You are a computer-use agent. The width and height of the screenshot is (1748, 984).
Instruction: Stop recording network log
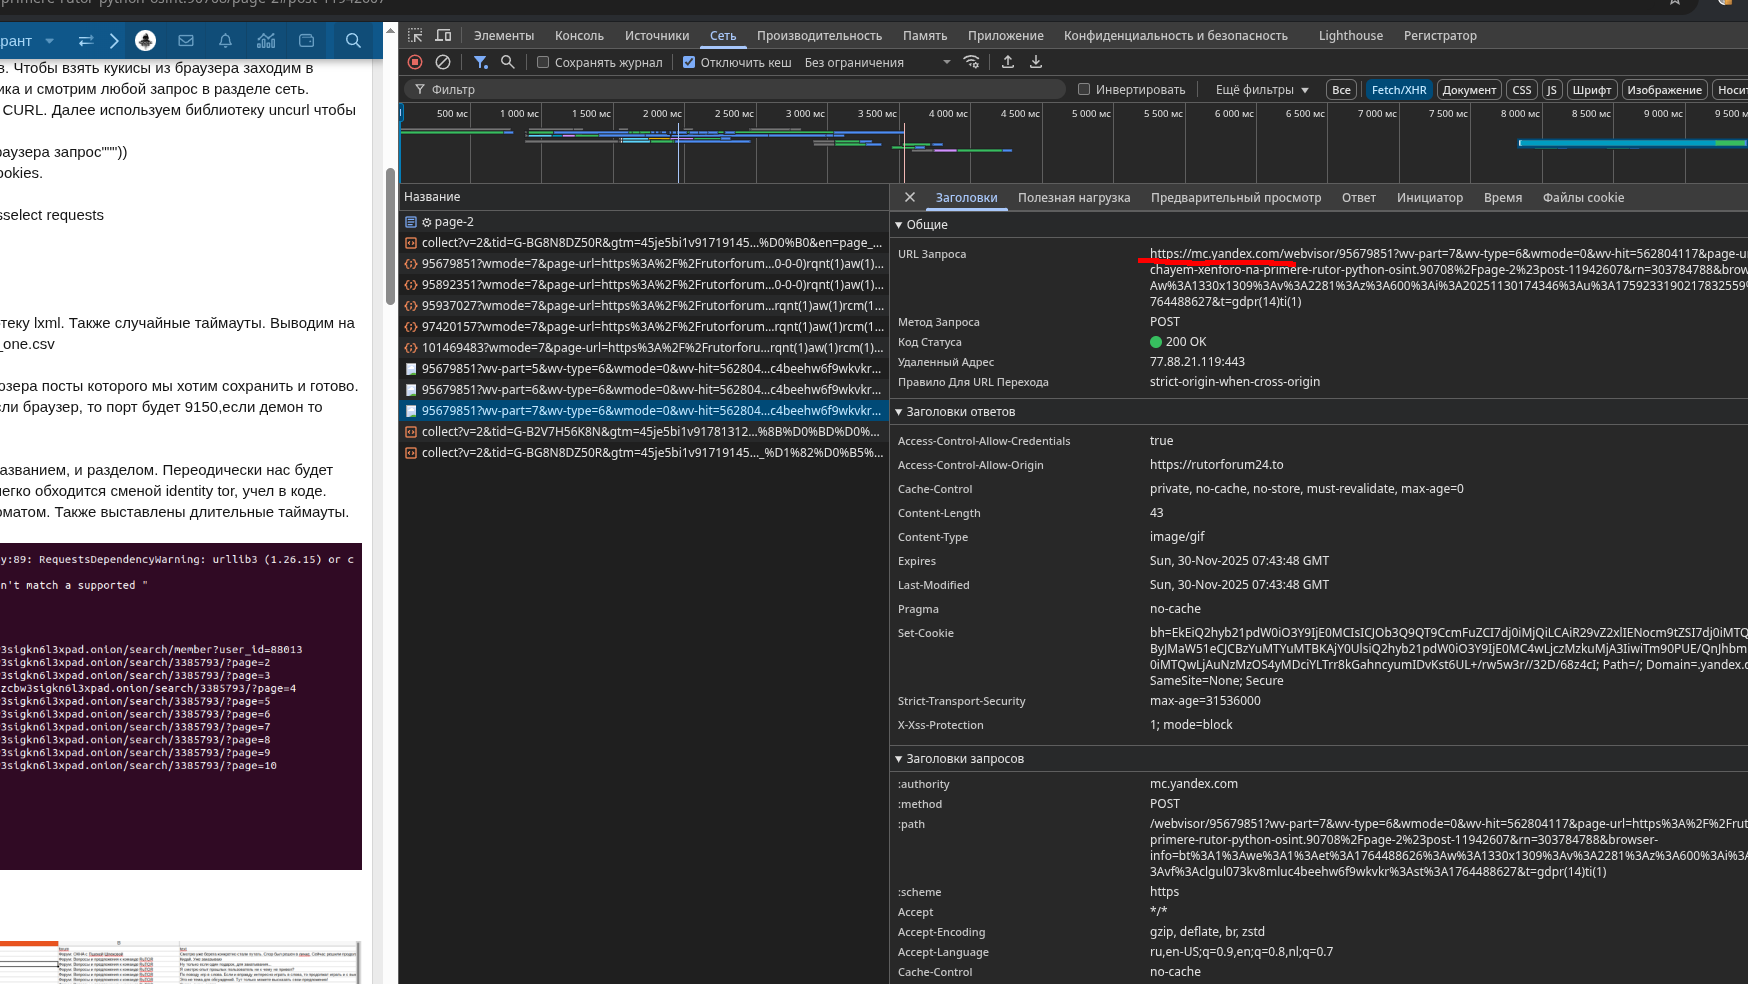[415, 62]
